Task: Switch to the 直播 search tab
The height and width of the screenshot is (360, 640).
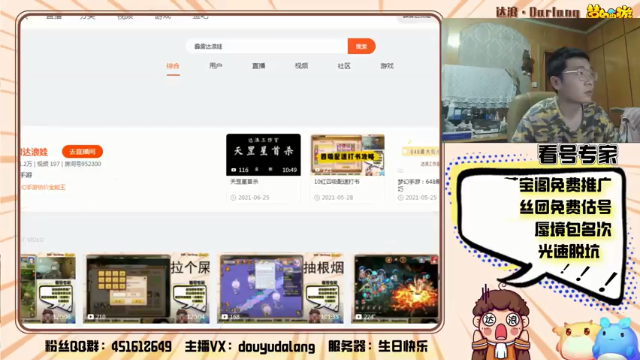Action: [x=258, y=66]
